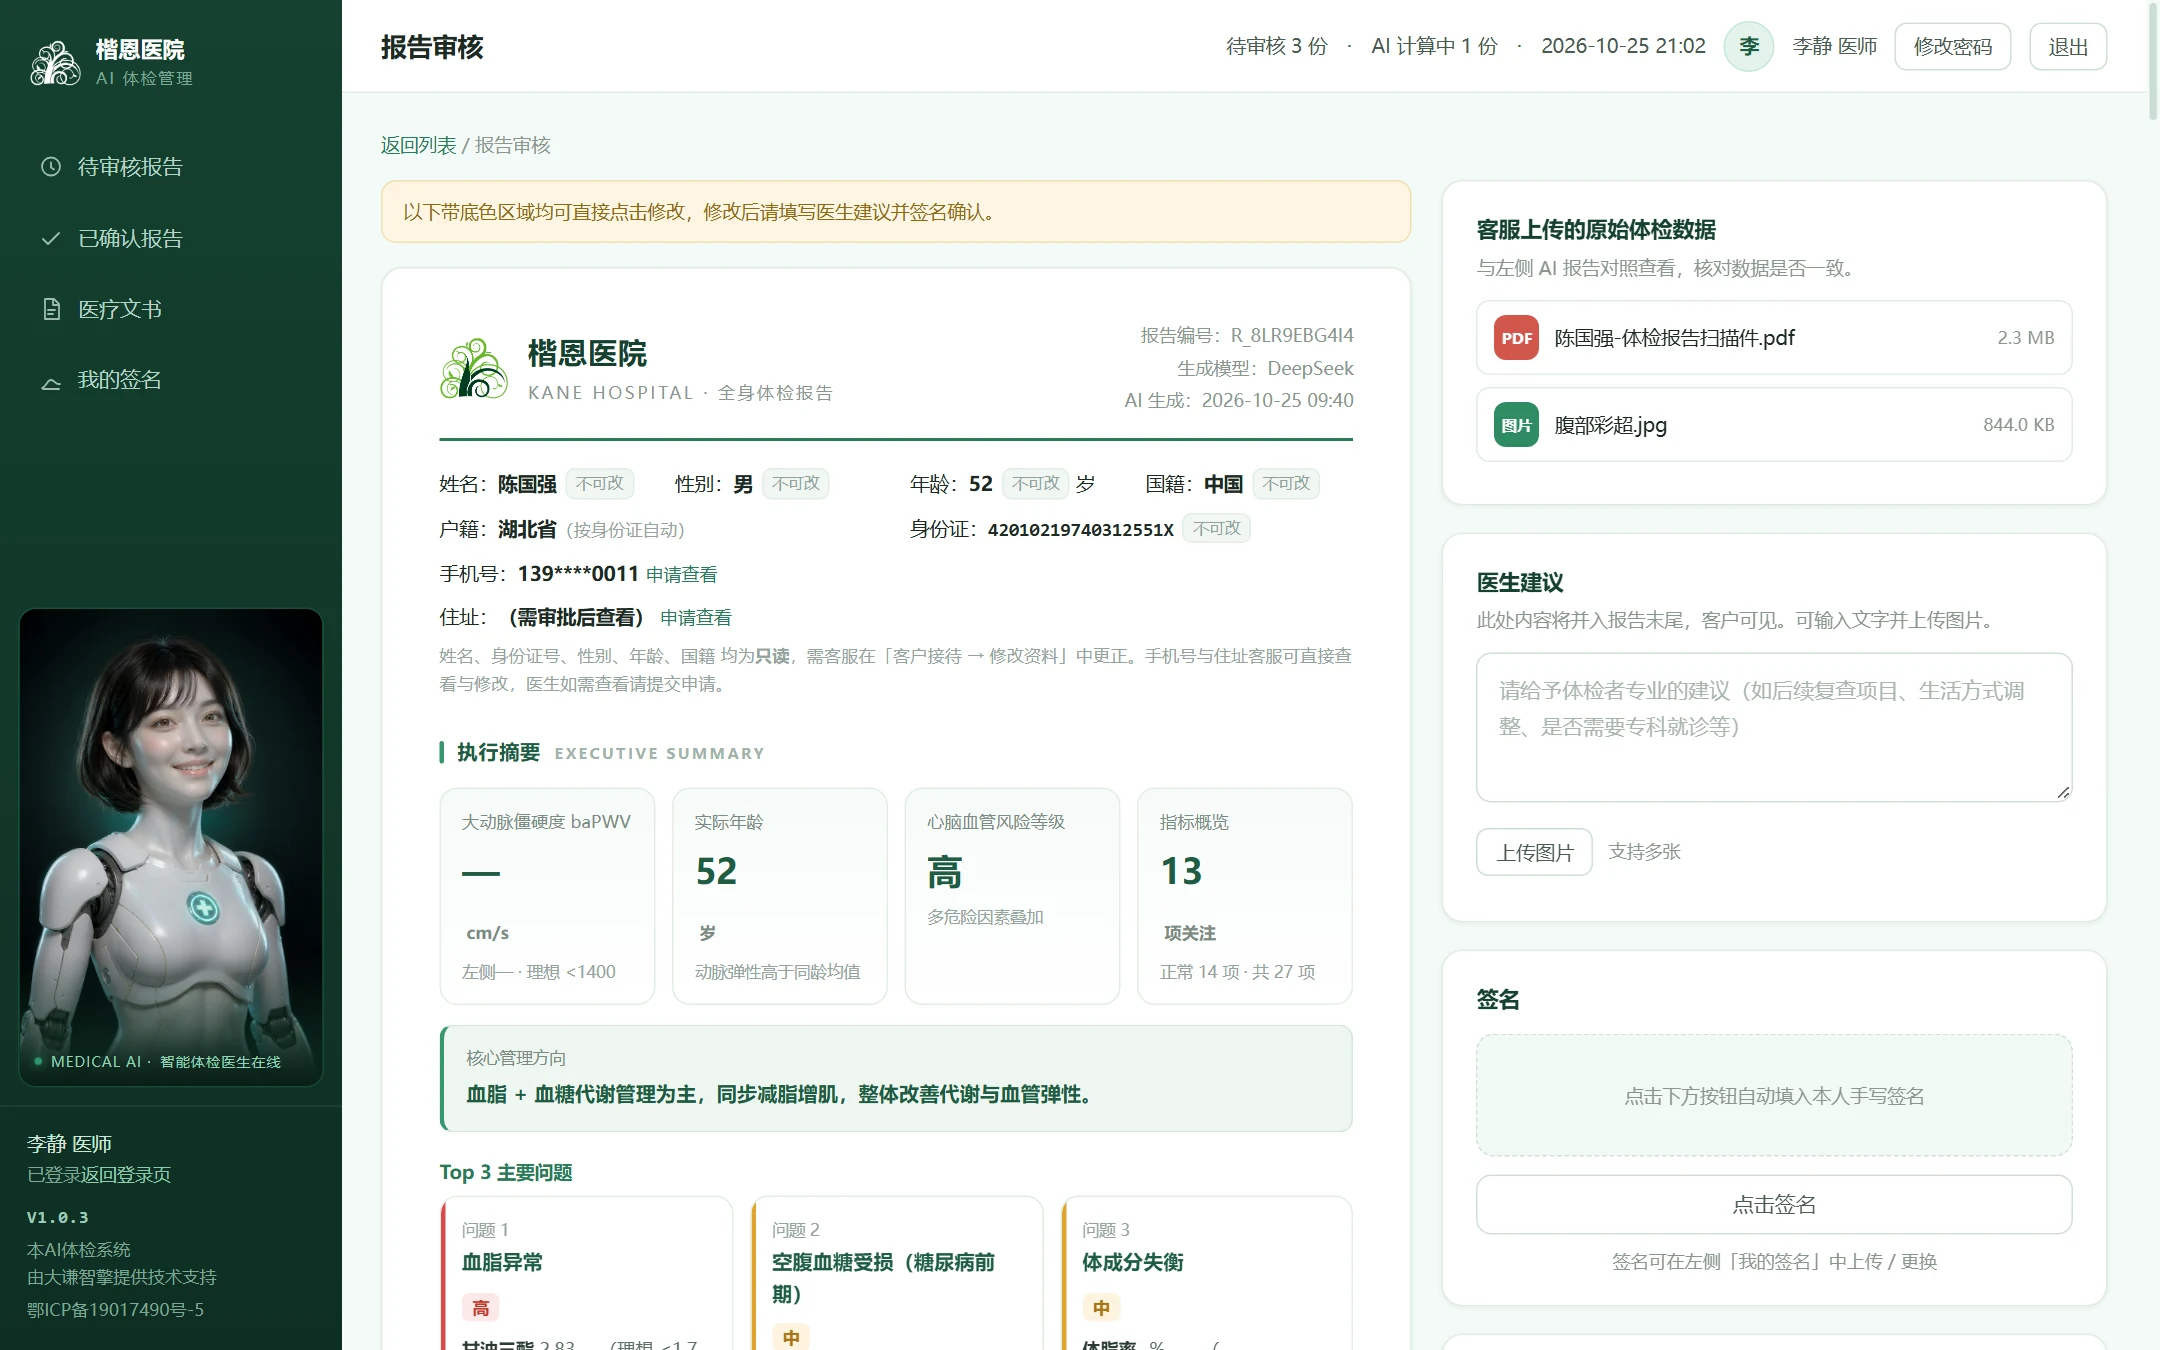Click the 不可改 tag beside 国籍
Screen dimensions: 2160x1350
(1286, 484)
